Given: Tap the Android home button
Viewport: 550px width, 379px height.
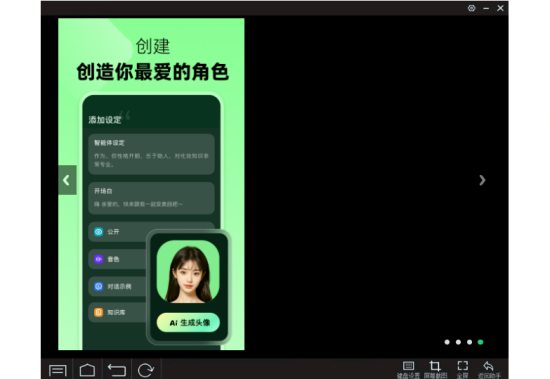Looking at the screenshot, I should [87, 370].
